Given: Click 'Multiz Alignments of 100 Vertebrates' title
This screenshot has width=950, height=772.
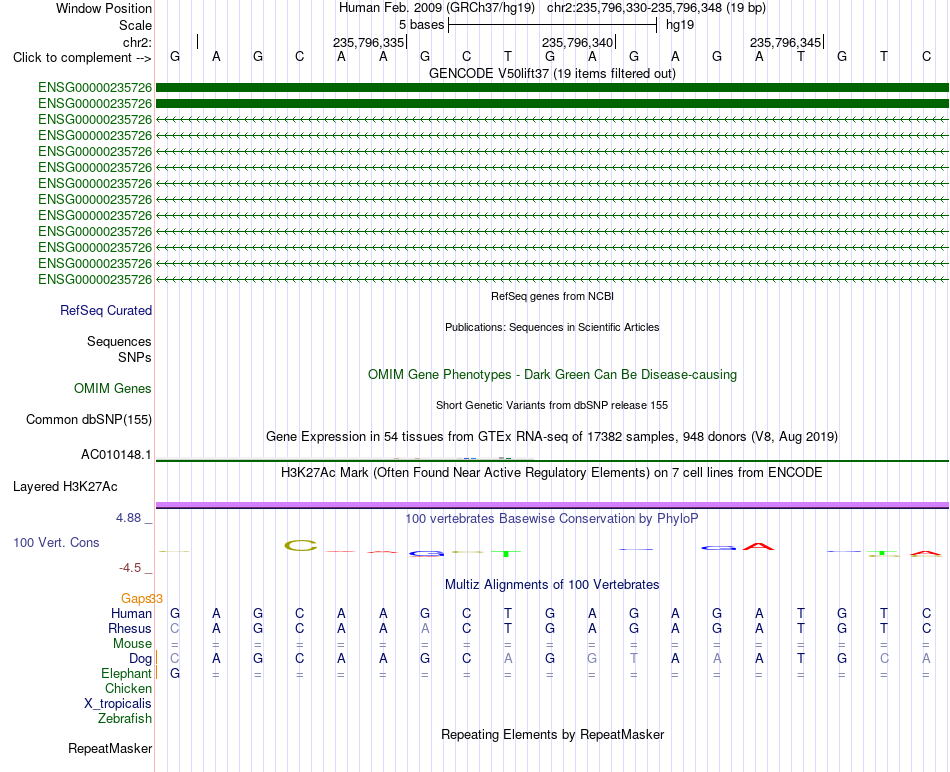Looking at the screenshot, I should (x=552, y=585).
